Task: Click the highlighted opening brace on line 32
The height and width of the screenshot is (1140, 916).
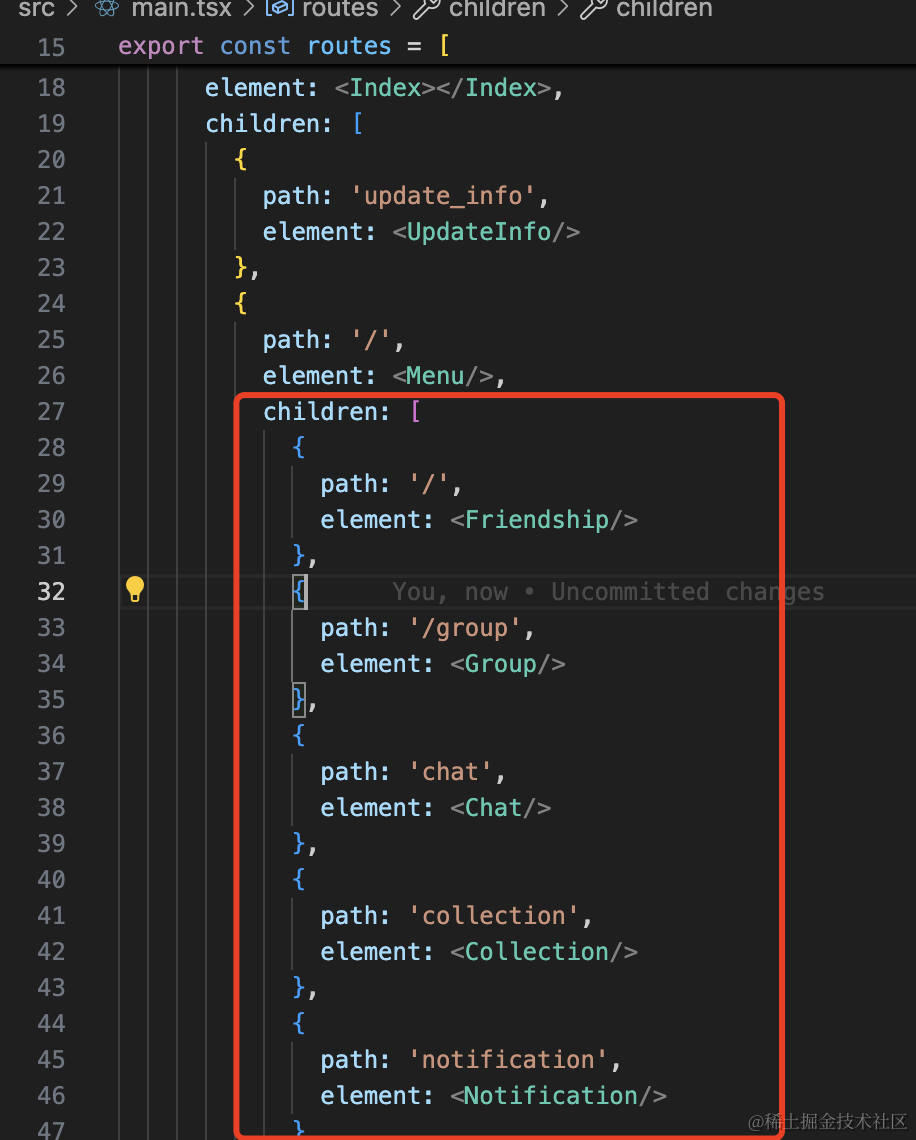Action: click(x=299, y=592)
